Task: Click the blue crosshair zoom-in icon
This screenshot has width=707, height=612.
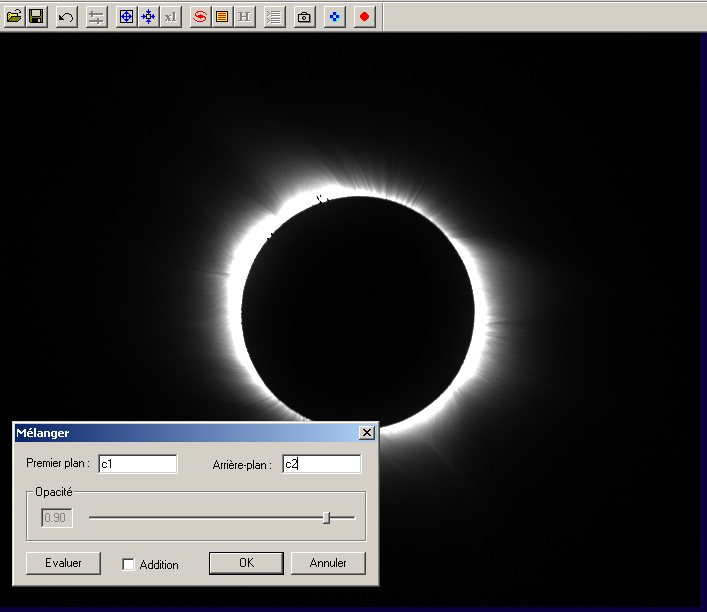Action: click(126, 17)
